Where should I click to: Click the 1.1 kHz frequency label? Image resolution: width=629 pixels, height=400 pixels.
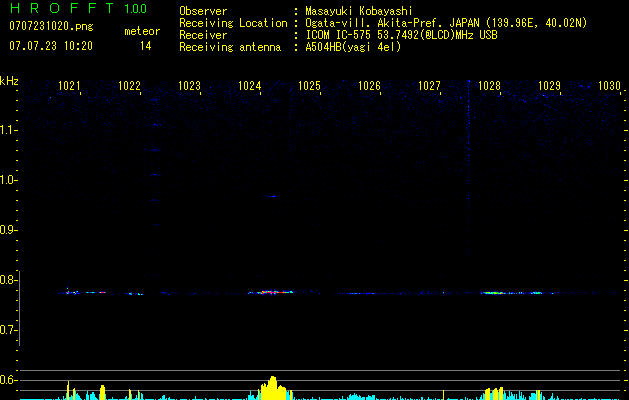[x=7, y=130]
